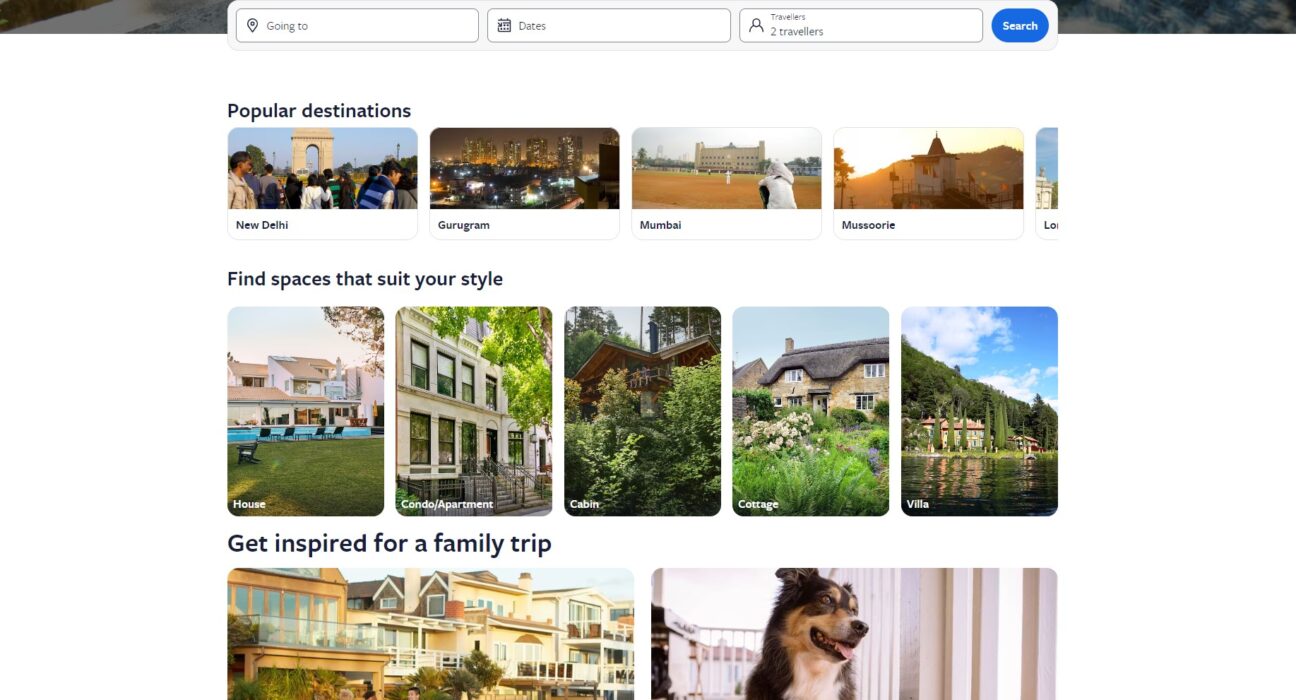The width and height of the screenshot is (1296, 700).
Task: Expand the 2 travellers selector
Action: [x=861, y=26]
